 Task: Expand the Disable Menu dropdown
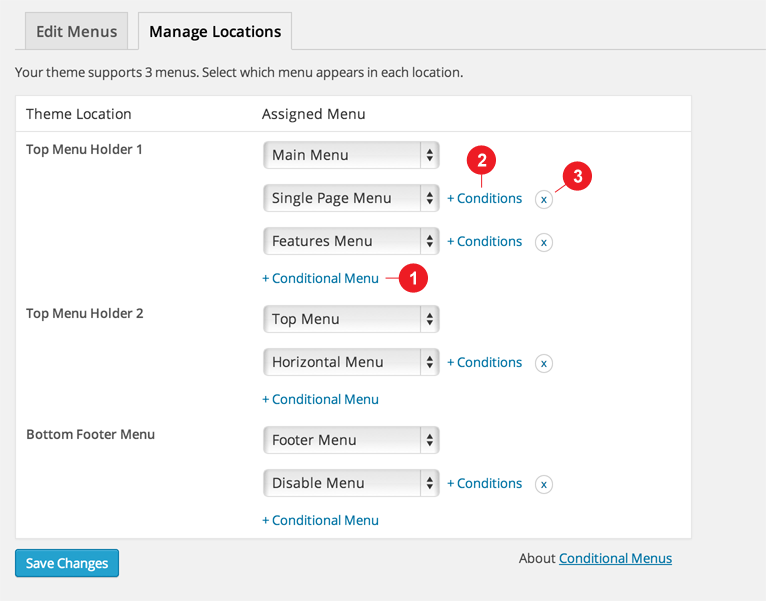pyautogui.click(x=351, y=483)
